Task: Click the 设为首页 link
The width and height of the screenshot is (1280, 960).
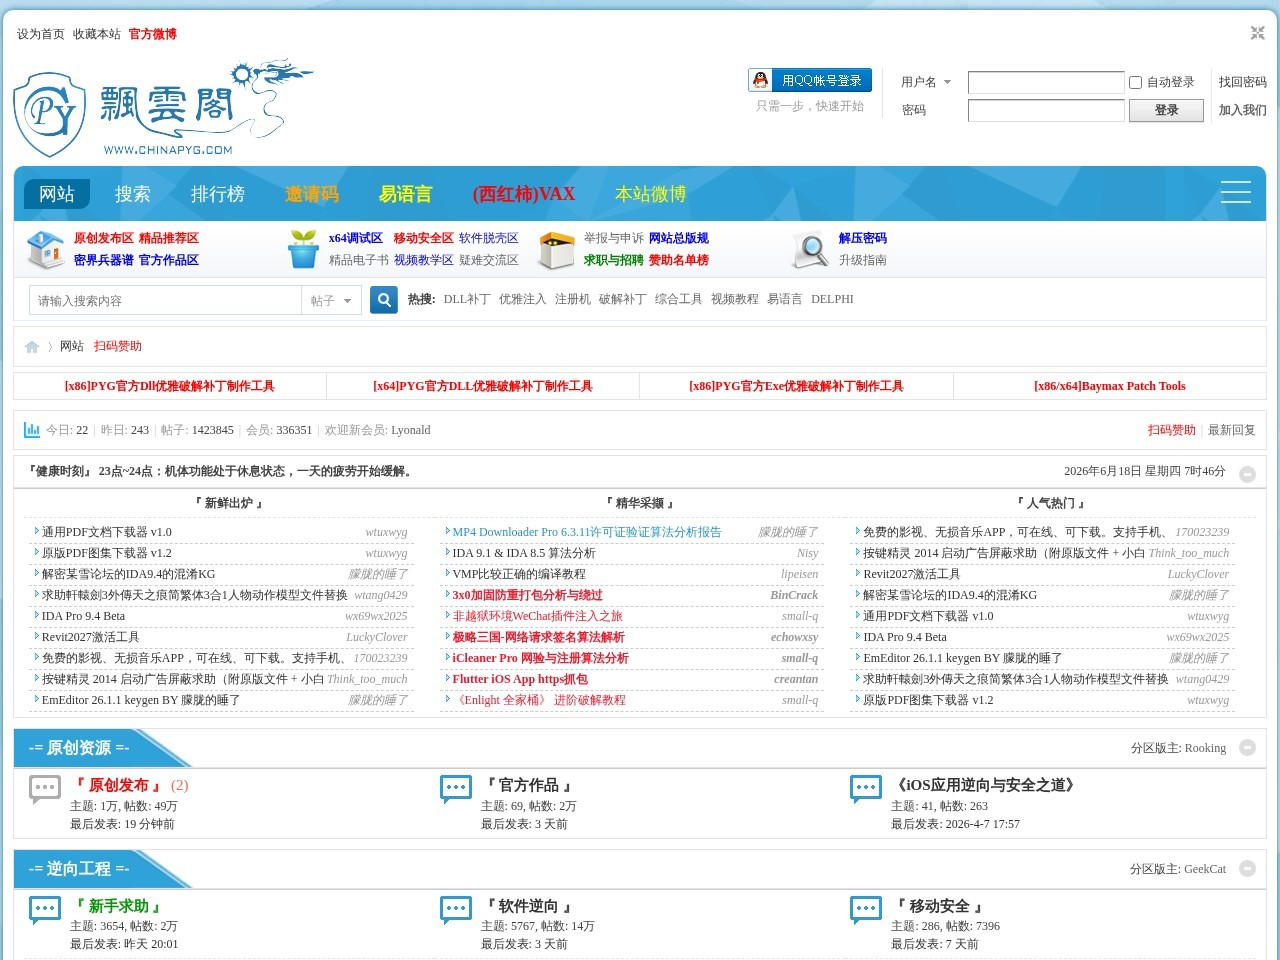Action: tap(41, 34)
